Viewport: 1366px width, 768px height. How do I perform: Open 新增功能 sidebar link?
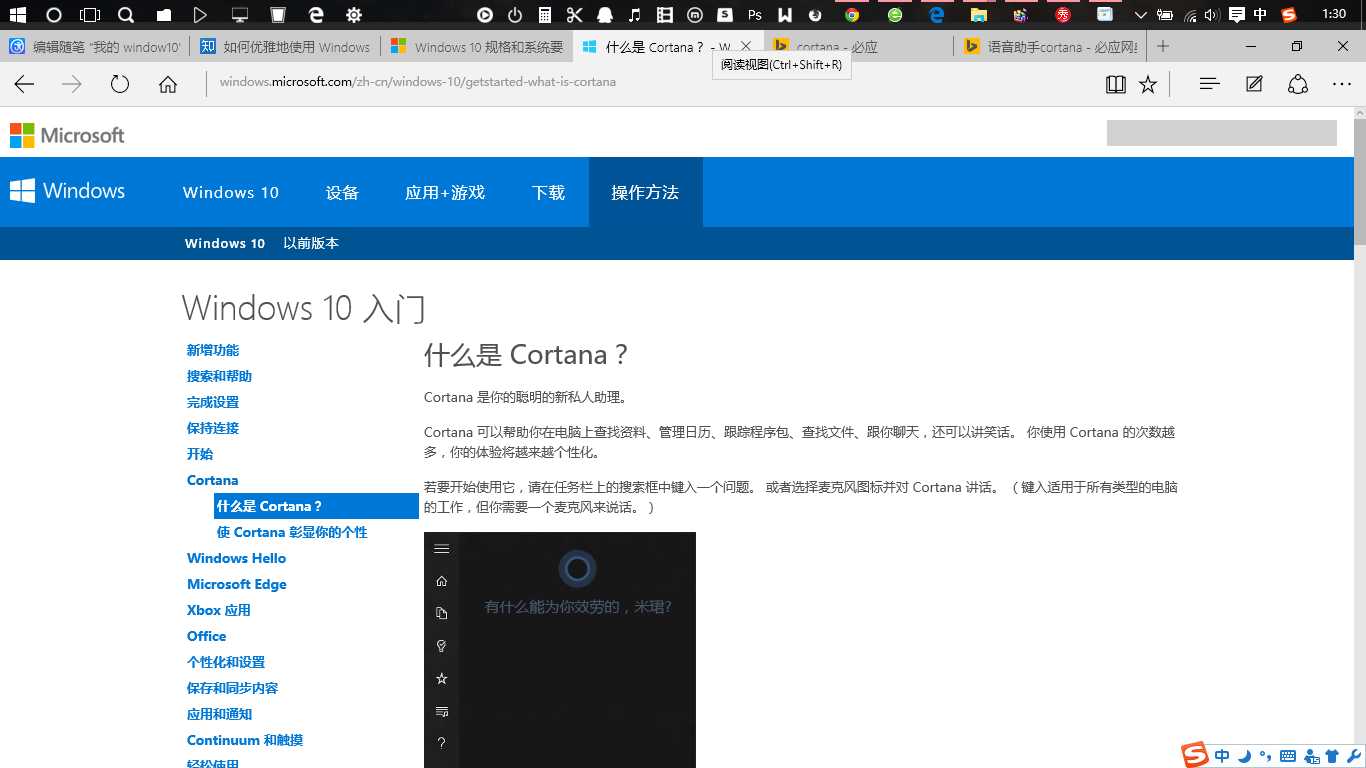(x=213, y=350)
